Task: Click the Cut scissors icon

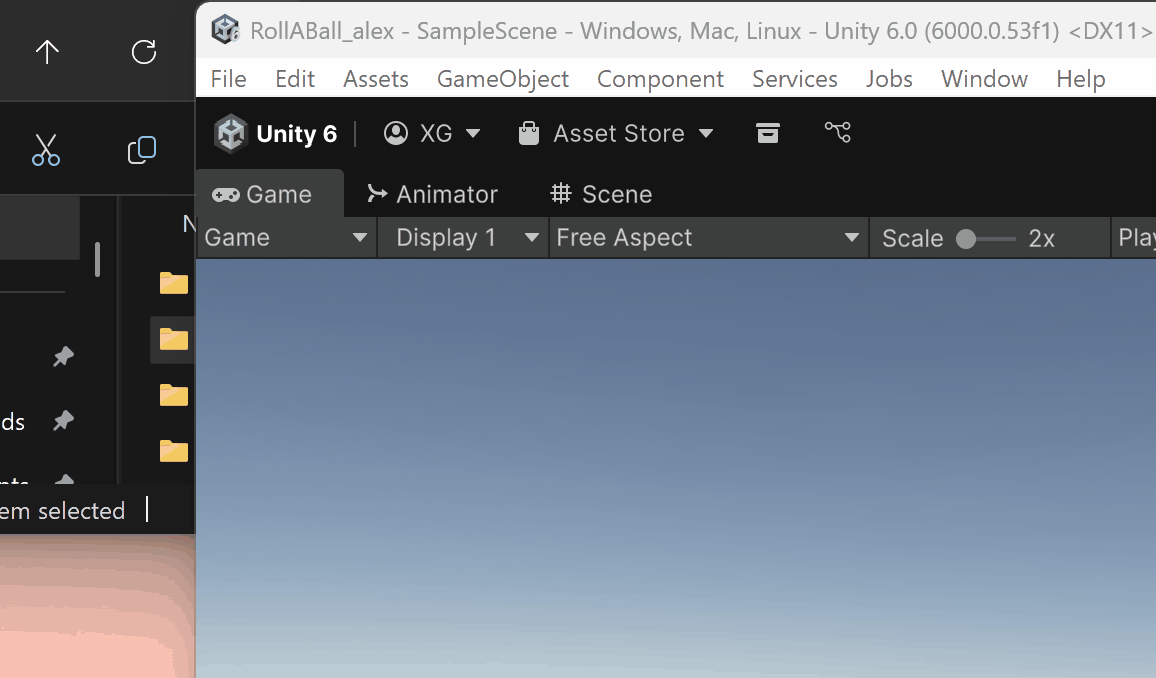Action: pos(46,150)
